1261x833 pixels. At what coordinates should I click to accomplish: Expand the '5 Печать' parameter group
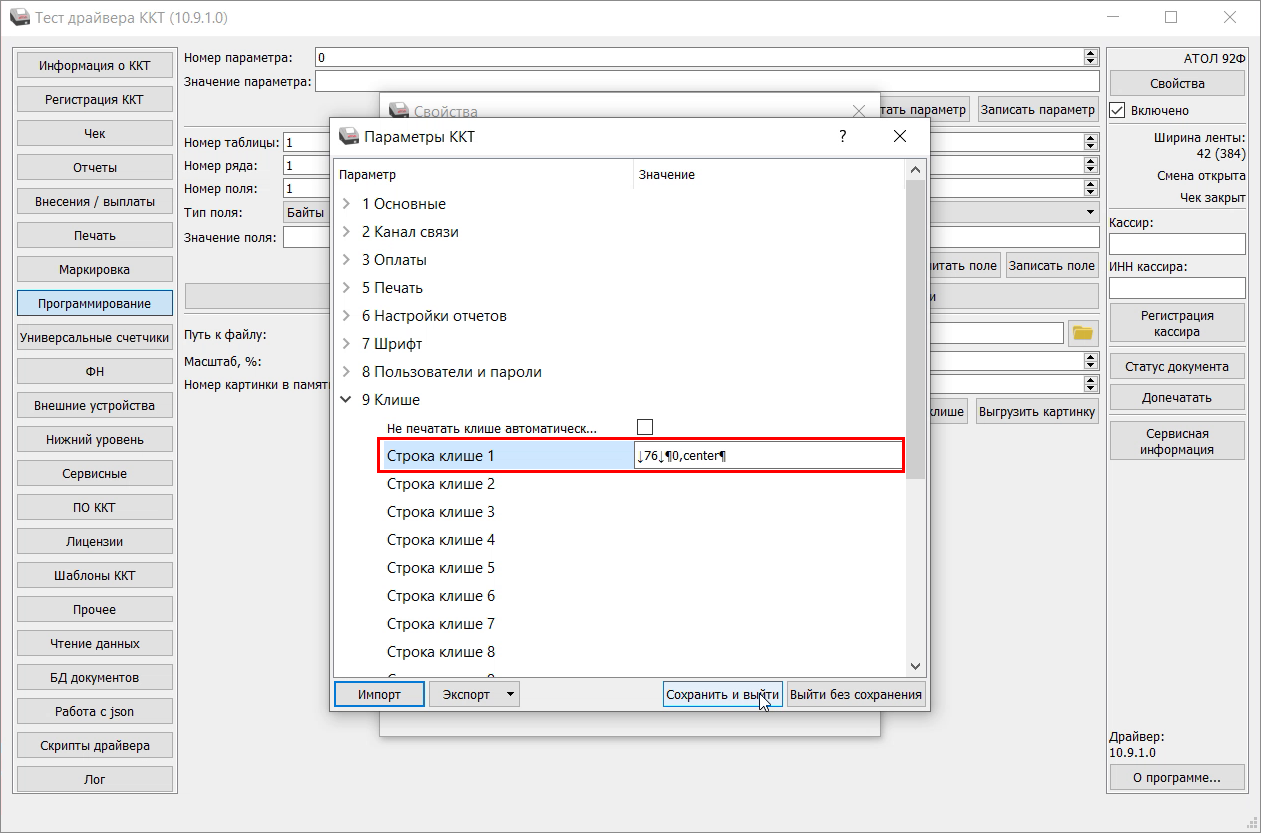(347, 288)
